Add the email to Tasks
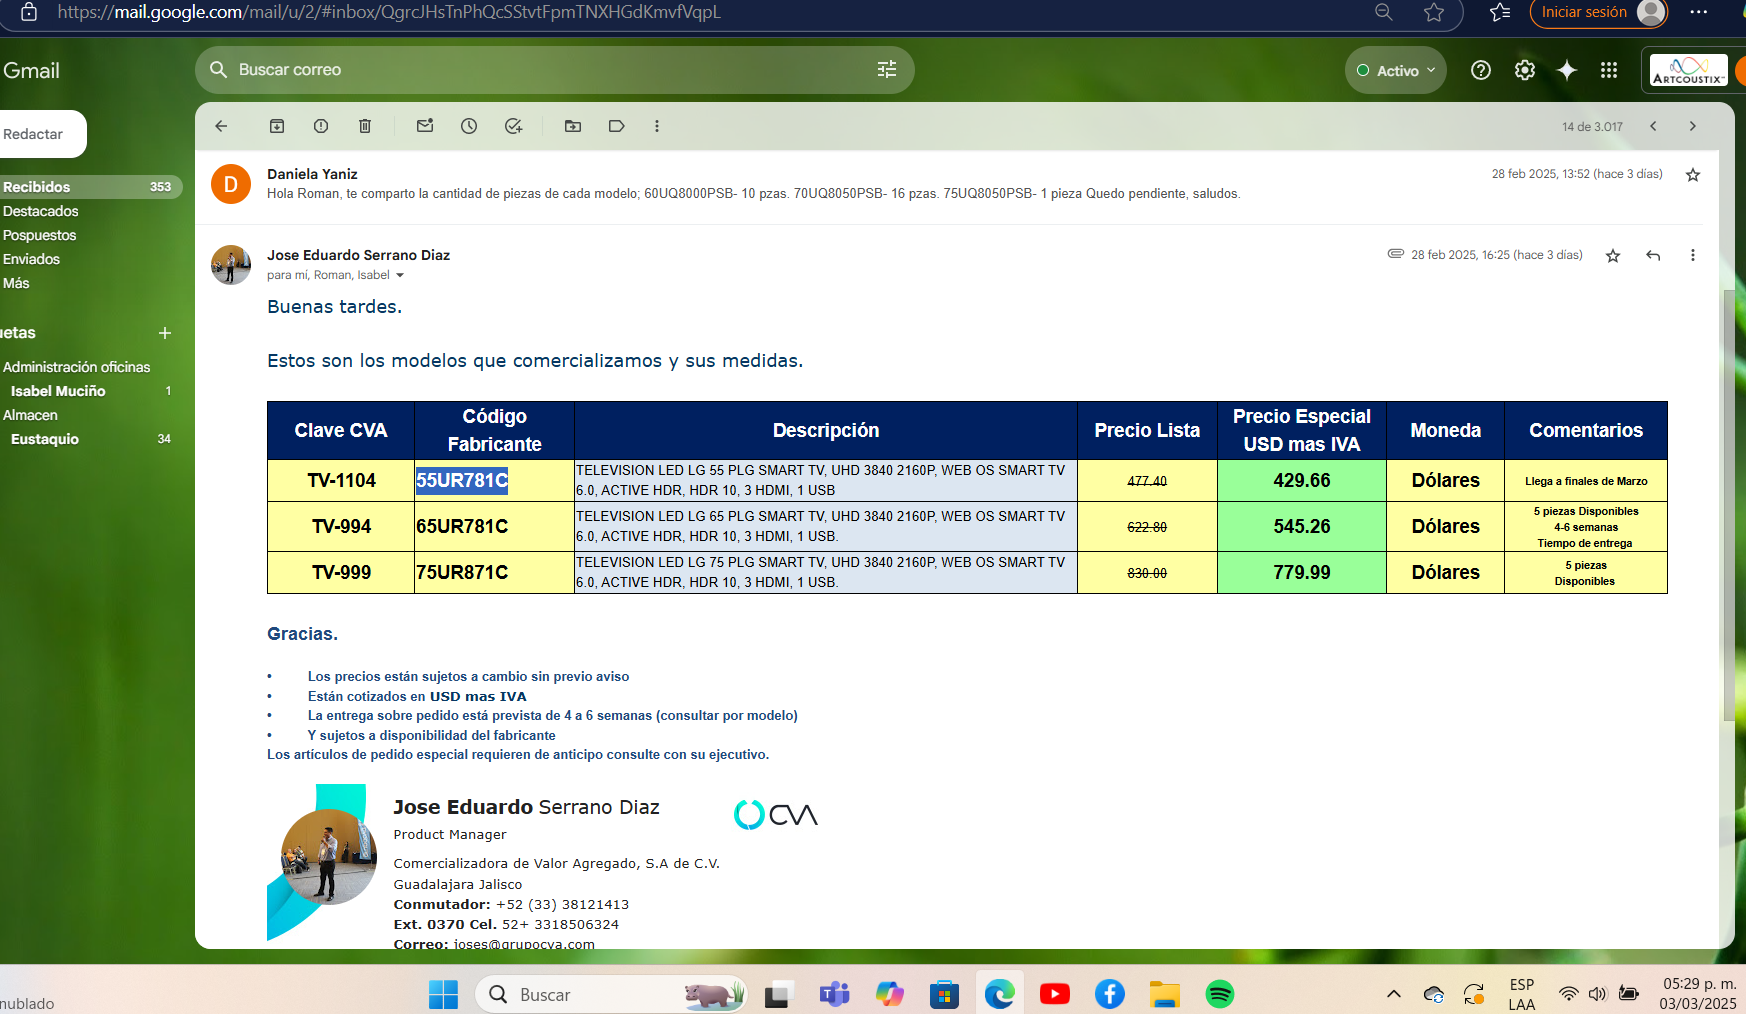The width and height of the screenshot is (1746, 1014). [x=513, y=126]
